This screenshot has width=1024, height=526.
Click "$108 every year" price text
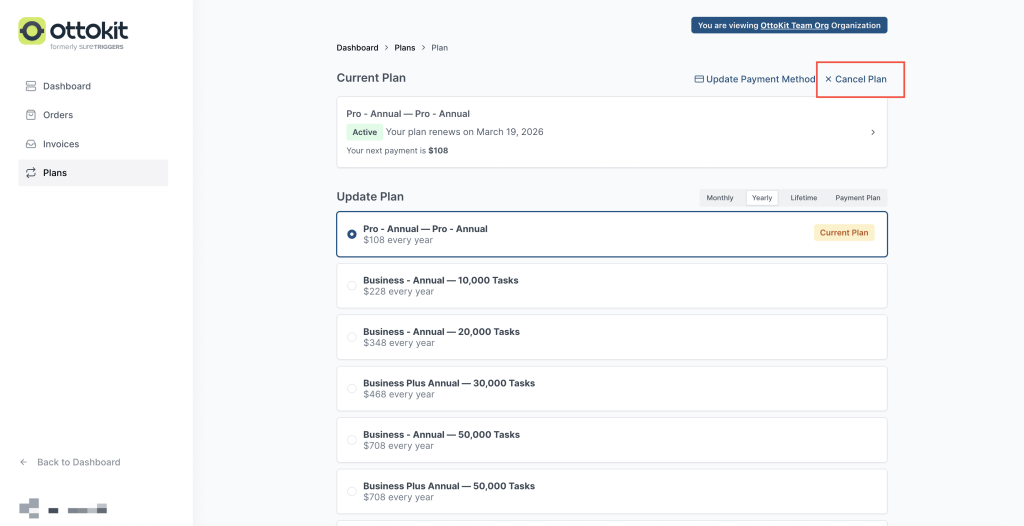[398, 240]
